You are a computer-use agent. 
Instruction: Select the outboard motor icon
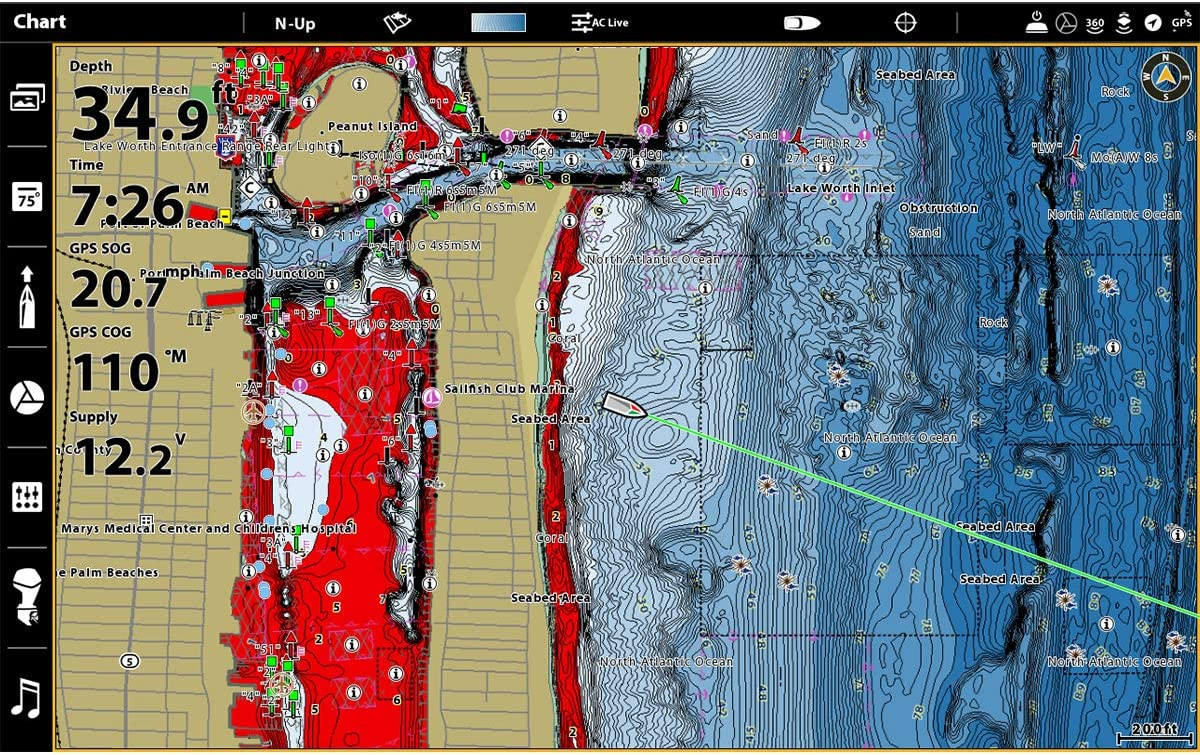(27, 592)
